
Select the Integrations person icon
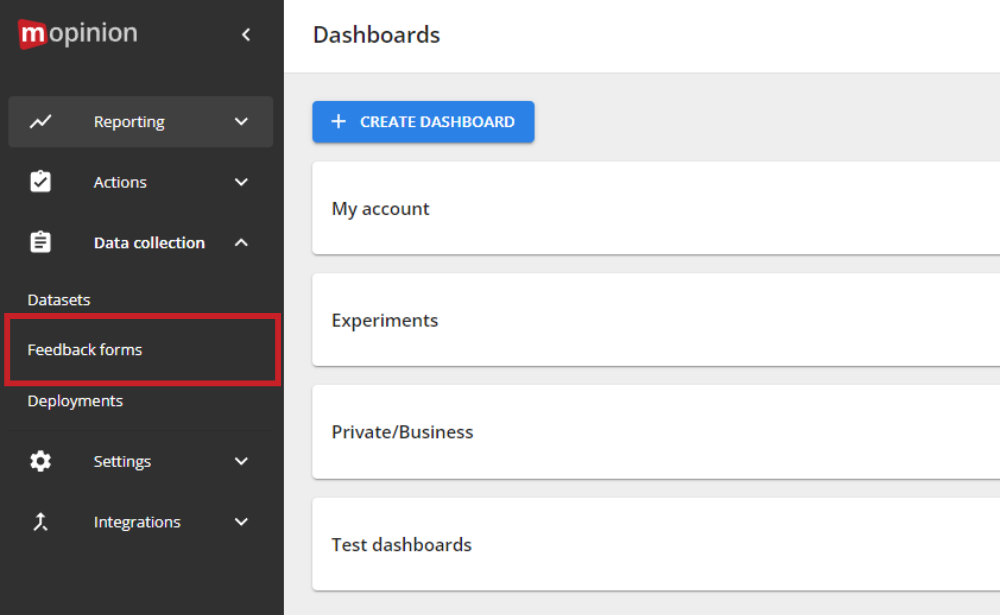40,521
